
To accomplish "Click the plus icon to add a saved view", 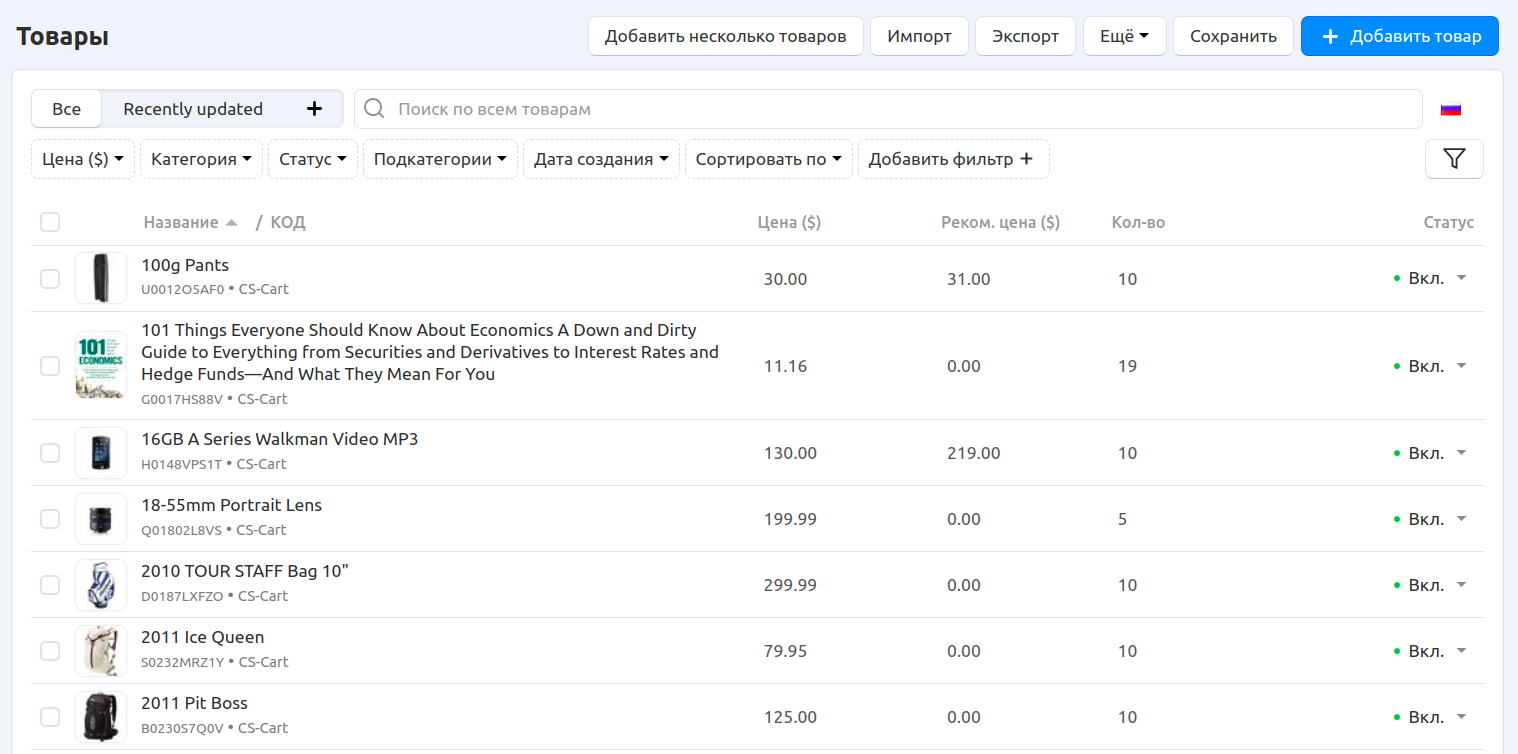I will pos(314,109).
